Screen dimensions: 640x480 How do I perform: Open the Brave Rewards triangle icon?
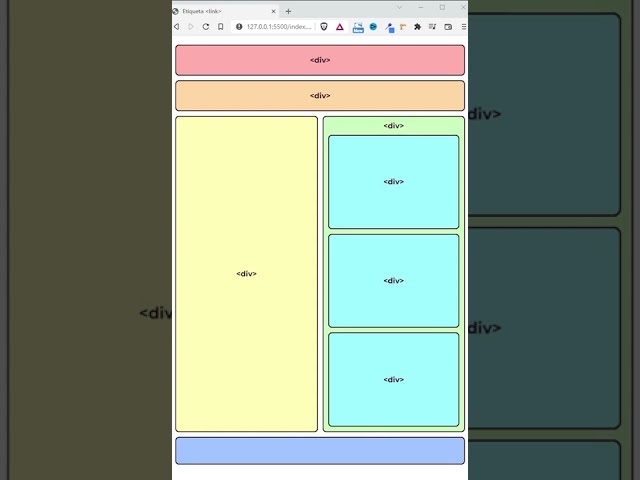pyautogui.click(x=340, y=27)
